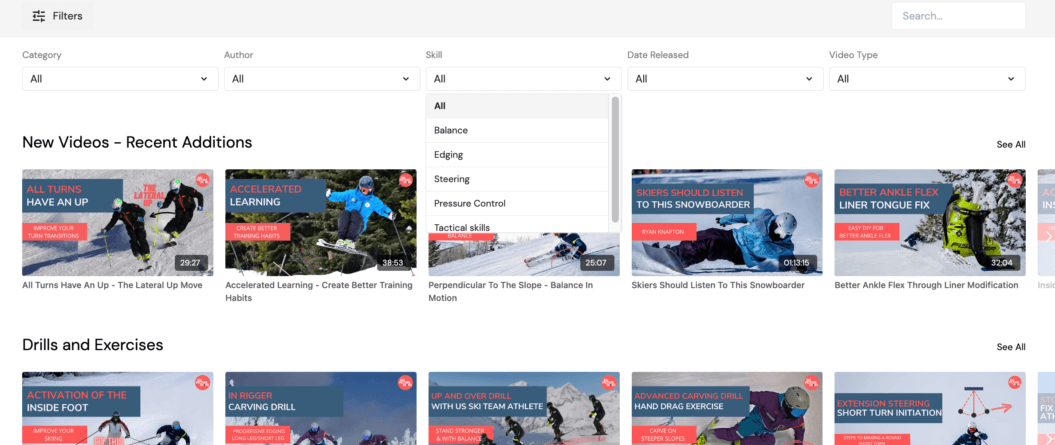
Task: Click title Better Ankle Flex Through Liner Modification
Action: (x=926, y=285)
